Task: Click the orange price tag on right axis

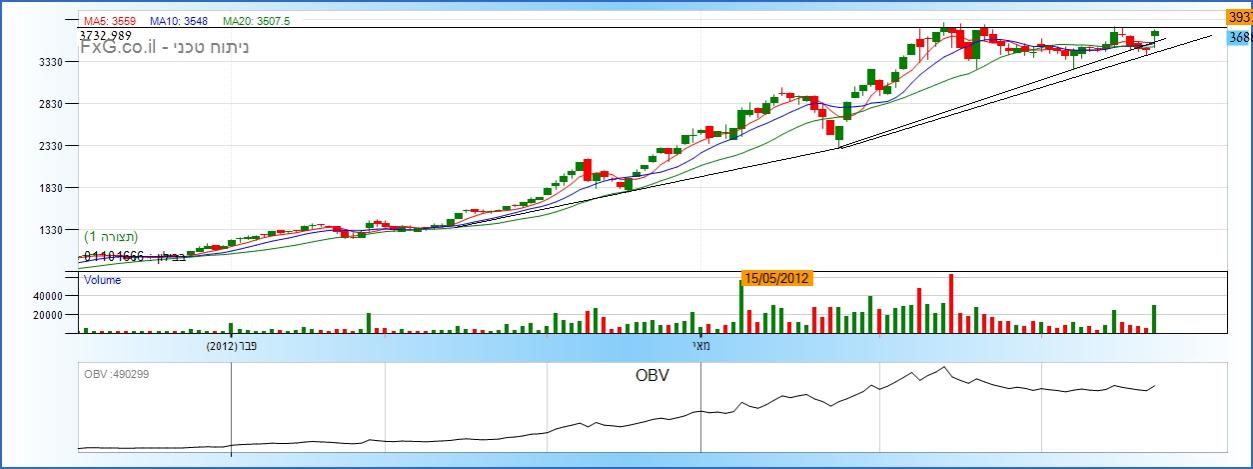Action: click(1239, 17)
